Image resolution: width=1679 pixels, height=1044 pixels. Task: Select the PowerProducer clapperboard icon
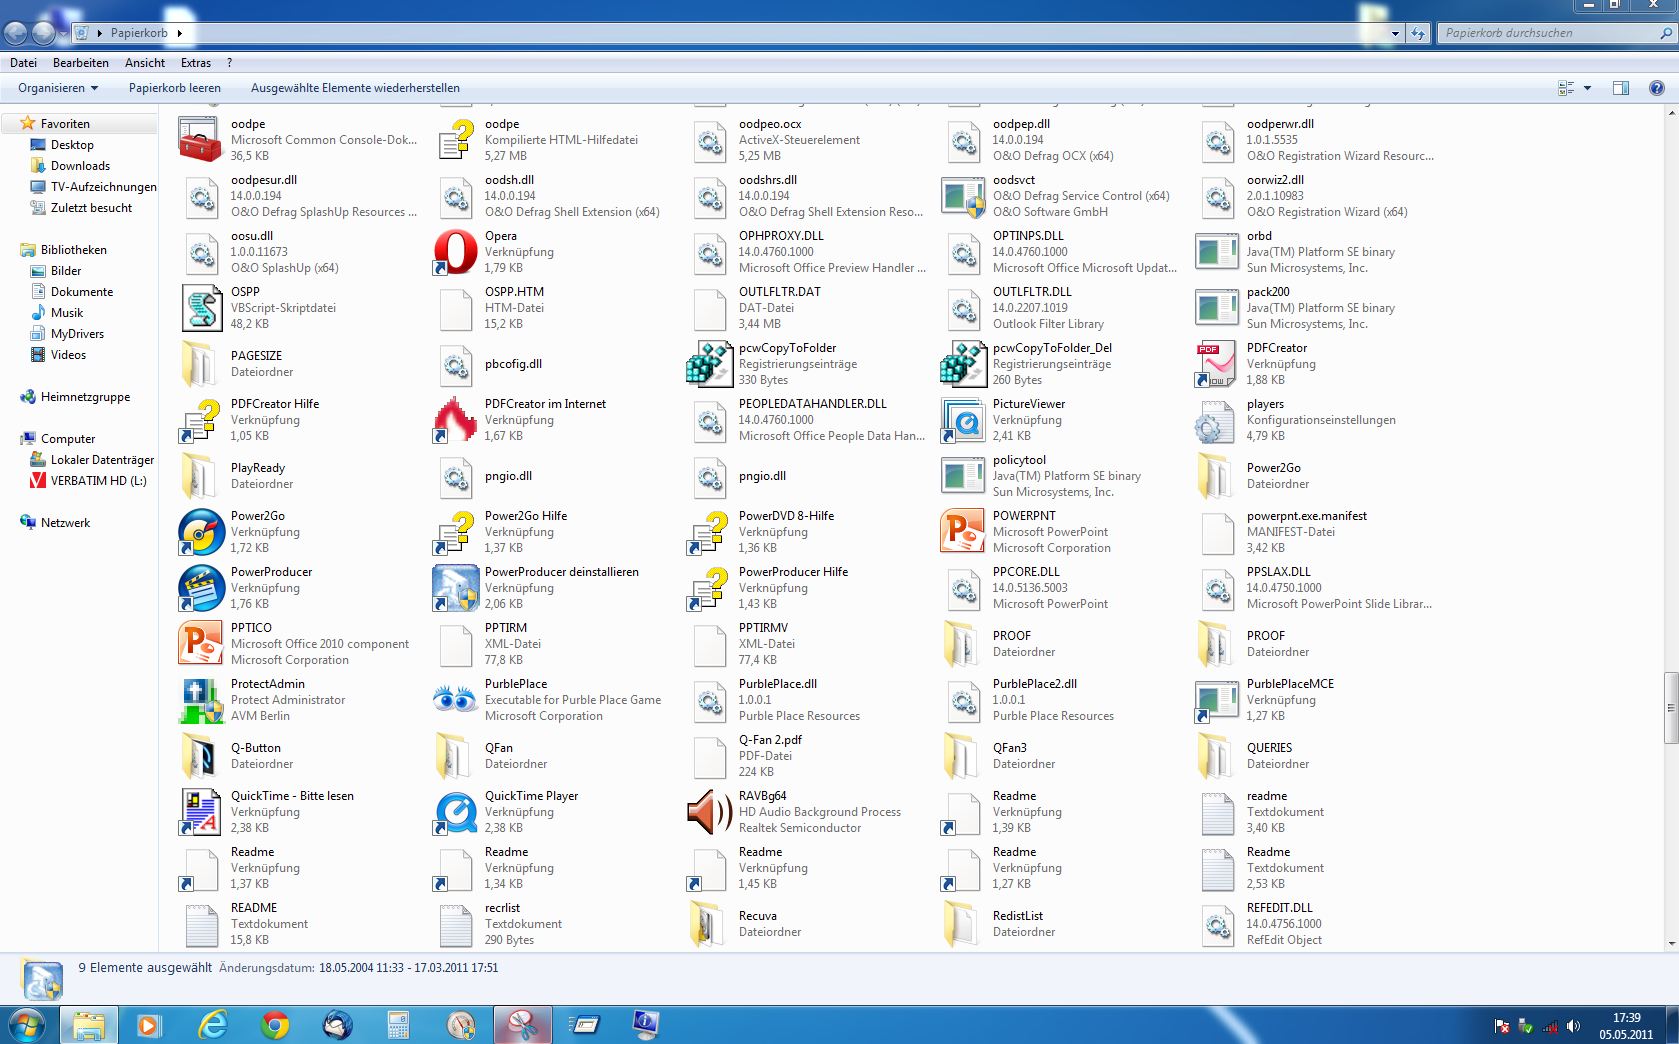tap(202, 588)
